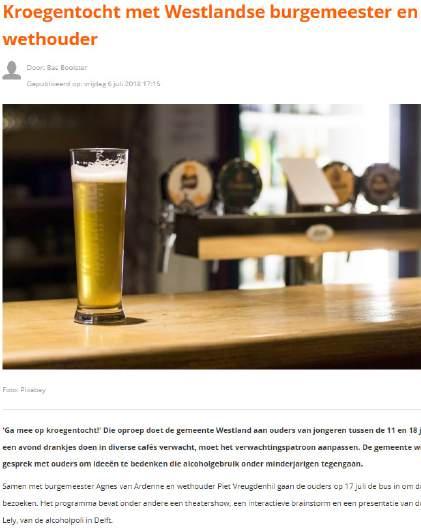Click the bold intro text "'Ga mee op kroegentocht!'"
Viewport: 421px width, 528px height.
tap(52, 430)
